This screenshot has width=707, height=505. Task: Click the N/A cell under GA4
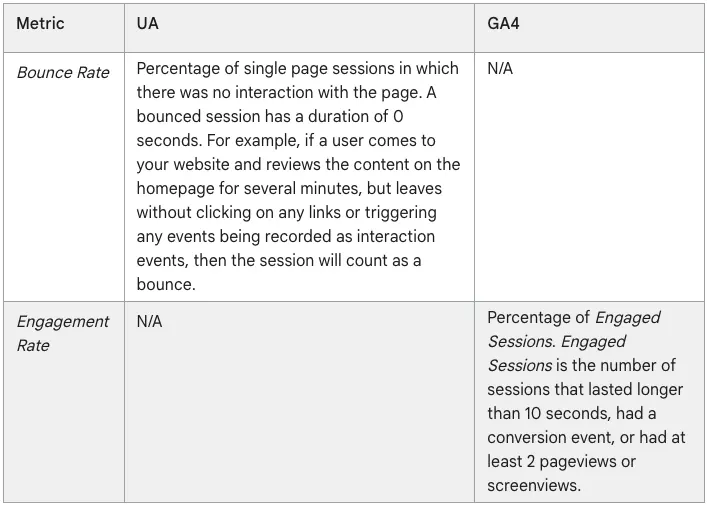(500, 69)
